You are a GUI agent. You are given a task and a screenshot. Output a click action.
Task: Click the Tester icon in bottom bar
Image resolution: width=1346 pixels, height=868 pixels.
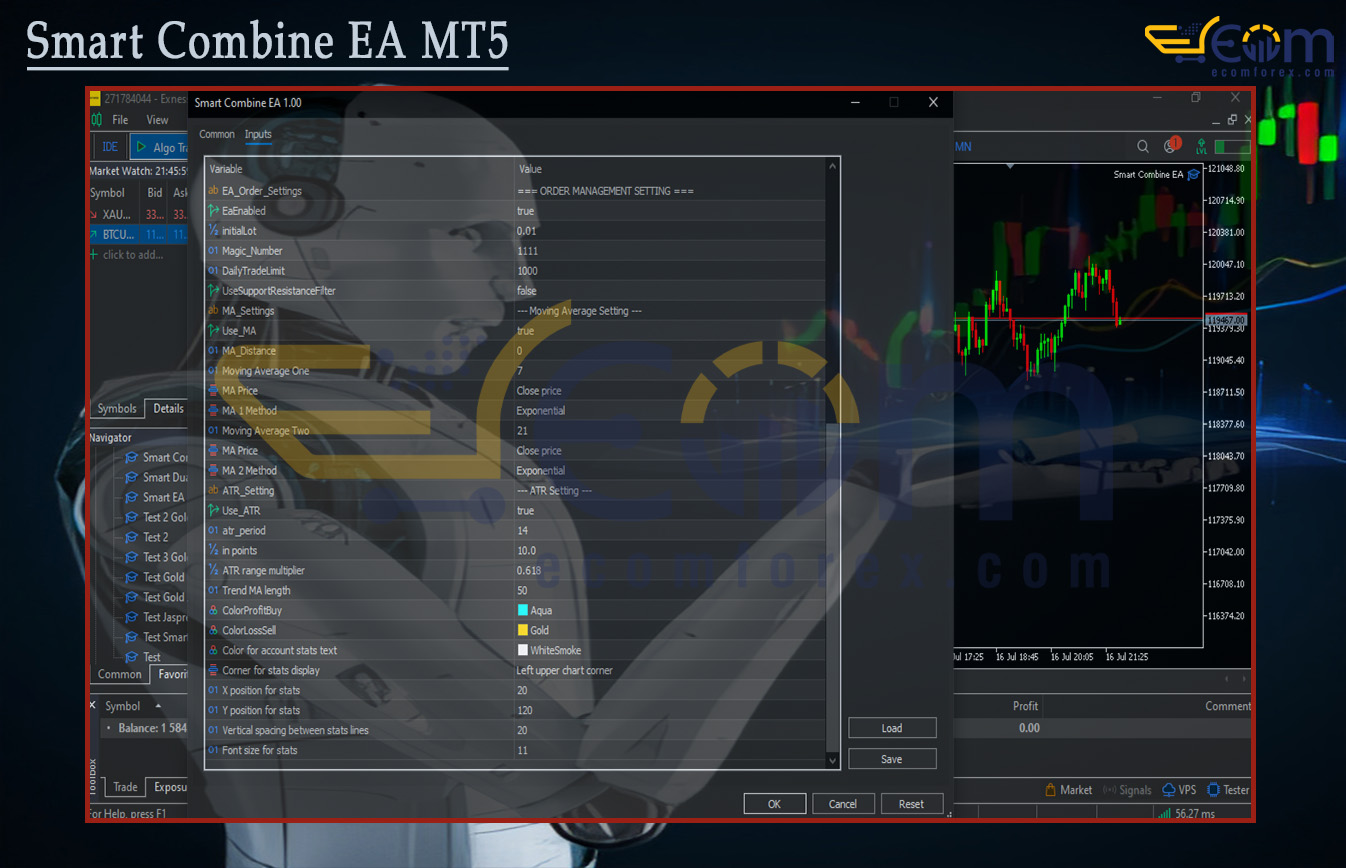[1214, 790]
